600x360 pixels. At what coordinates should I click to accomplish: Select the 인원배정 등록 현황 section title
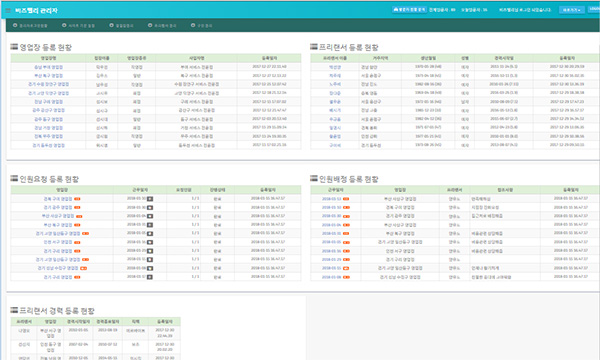[349, 179]
